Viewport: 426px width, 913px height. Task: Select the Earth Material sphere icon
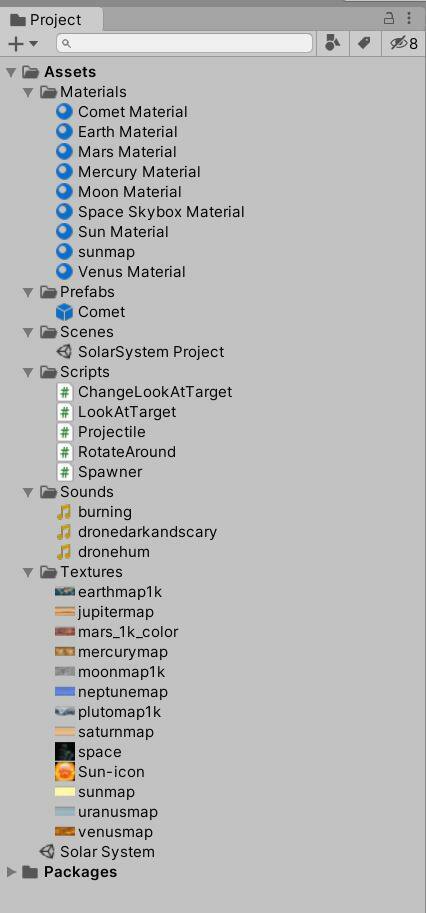click(64, 132)
